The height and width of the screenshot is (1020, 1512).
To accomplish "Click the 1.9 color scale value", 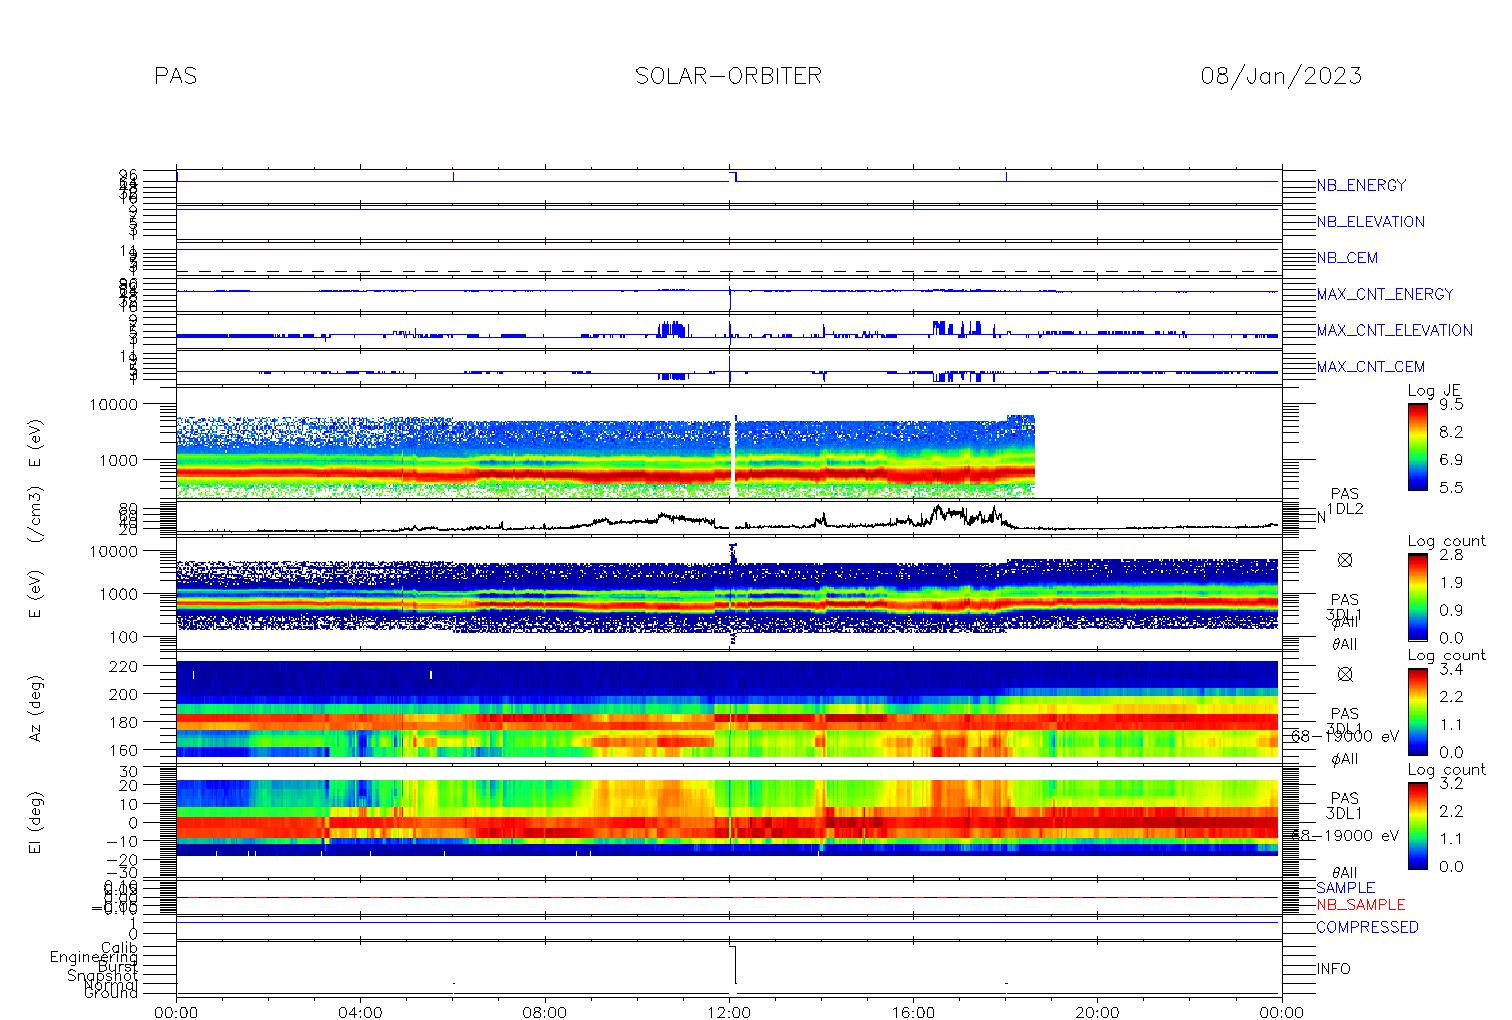I will point(1451,583).
